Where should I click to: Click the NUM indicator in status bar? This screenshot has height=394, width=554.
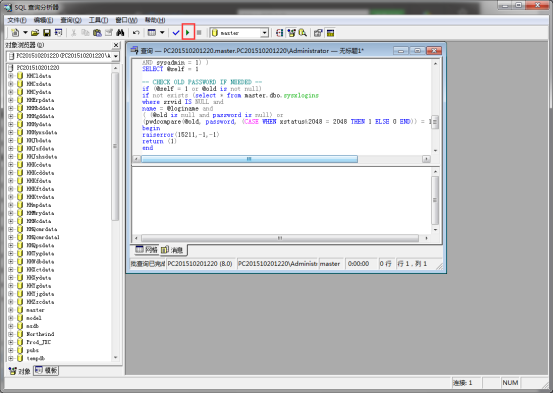510,383
